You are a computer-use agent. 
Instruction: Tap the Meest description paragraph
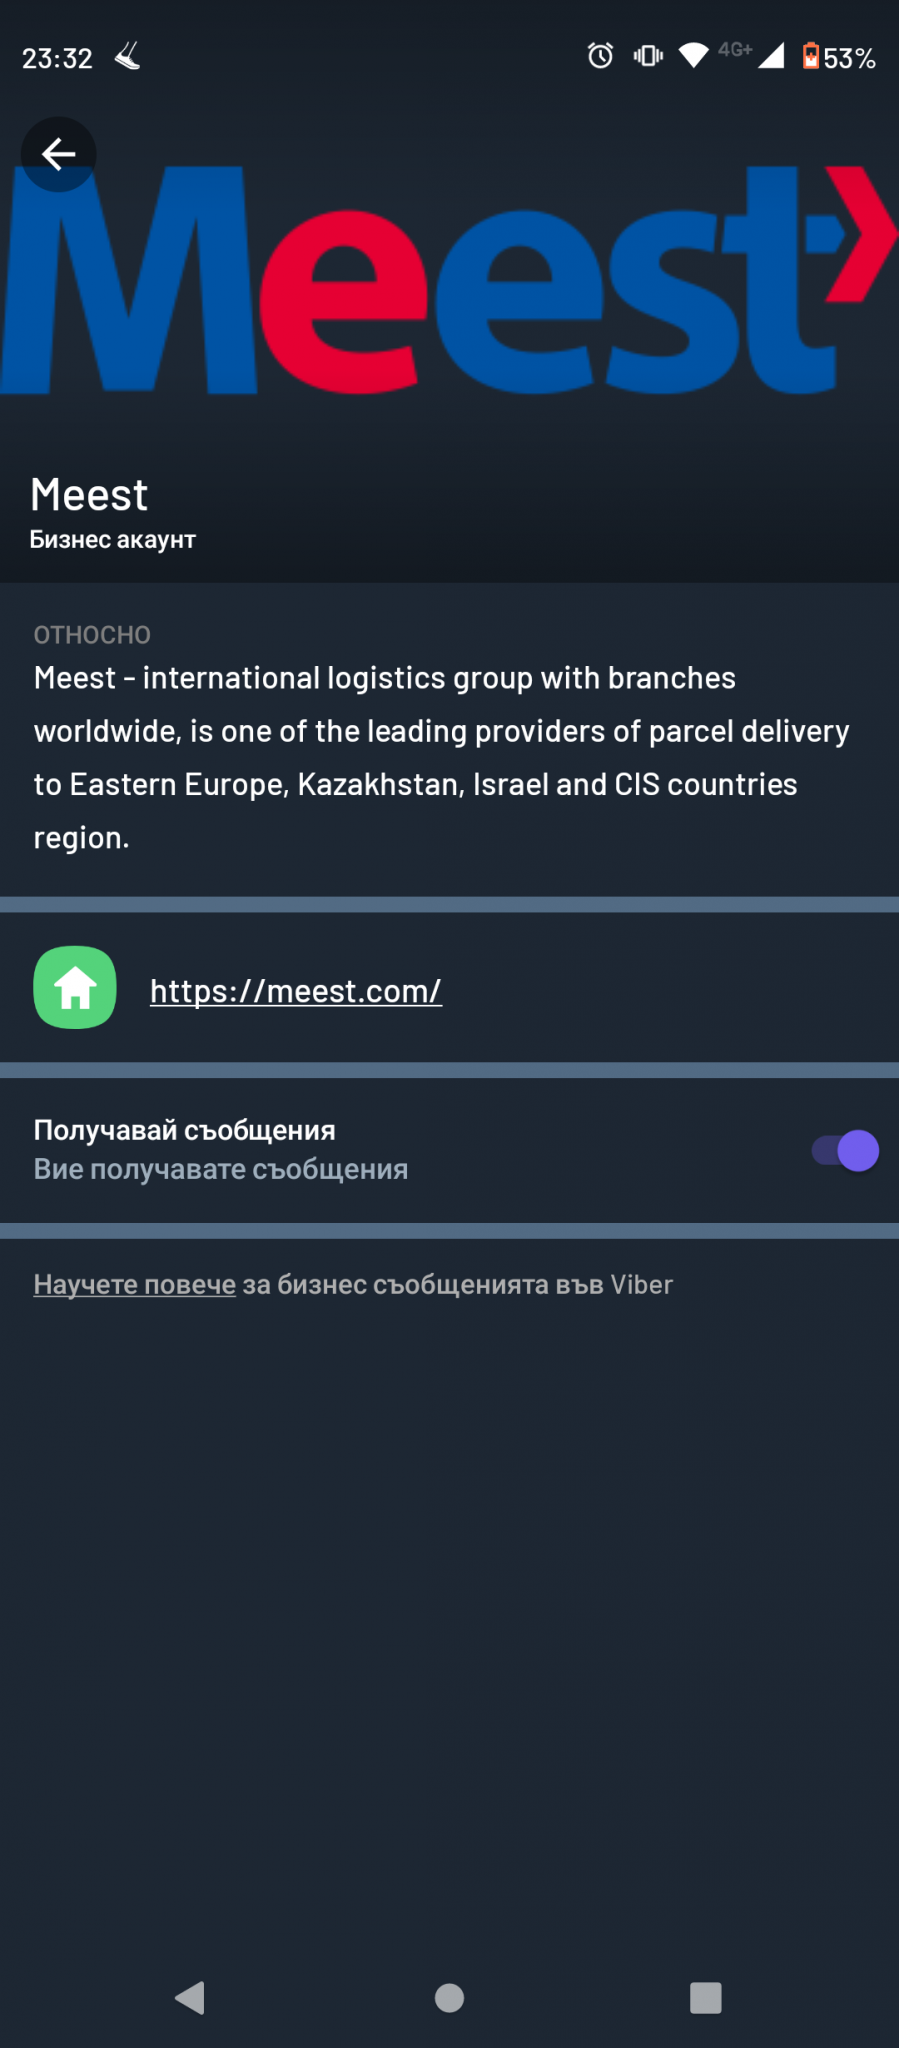click(x=440, y=757)
